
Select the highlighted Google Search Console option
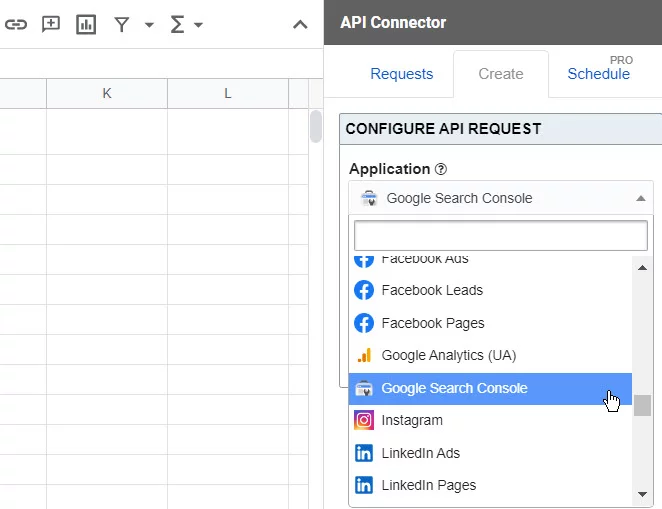(490, 388)
